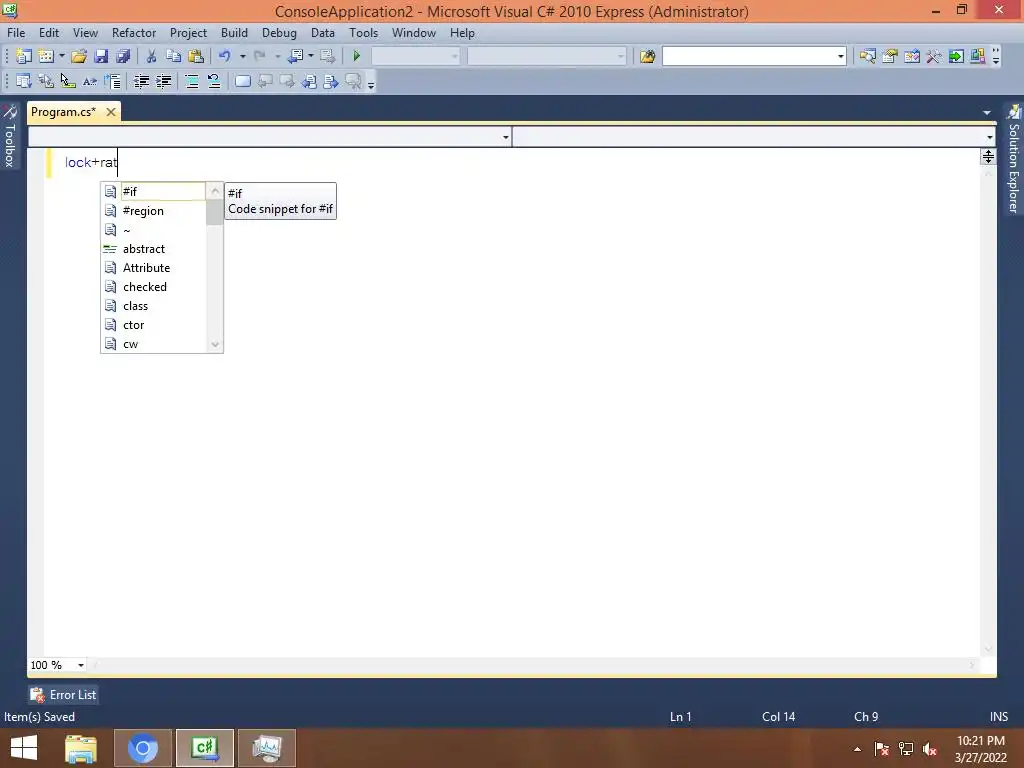The image size is (1024, 768).
Task: Click the New Project toolbar icon
Action: pos(24,56)
